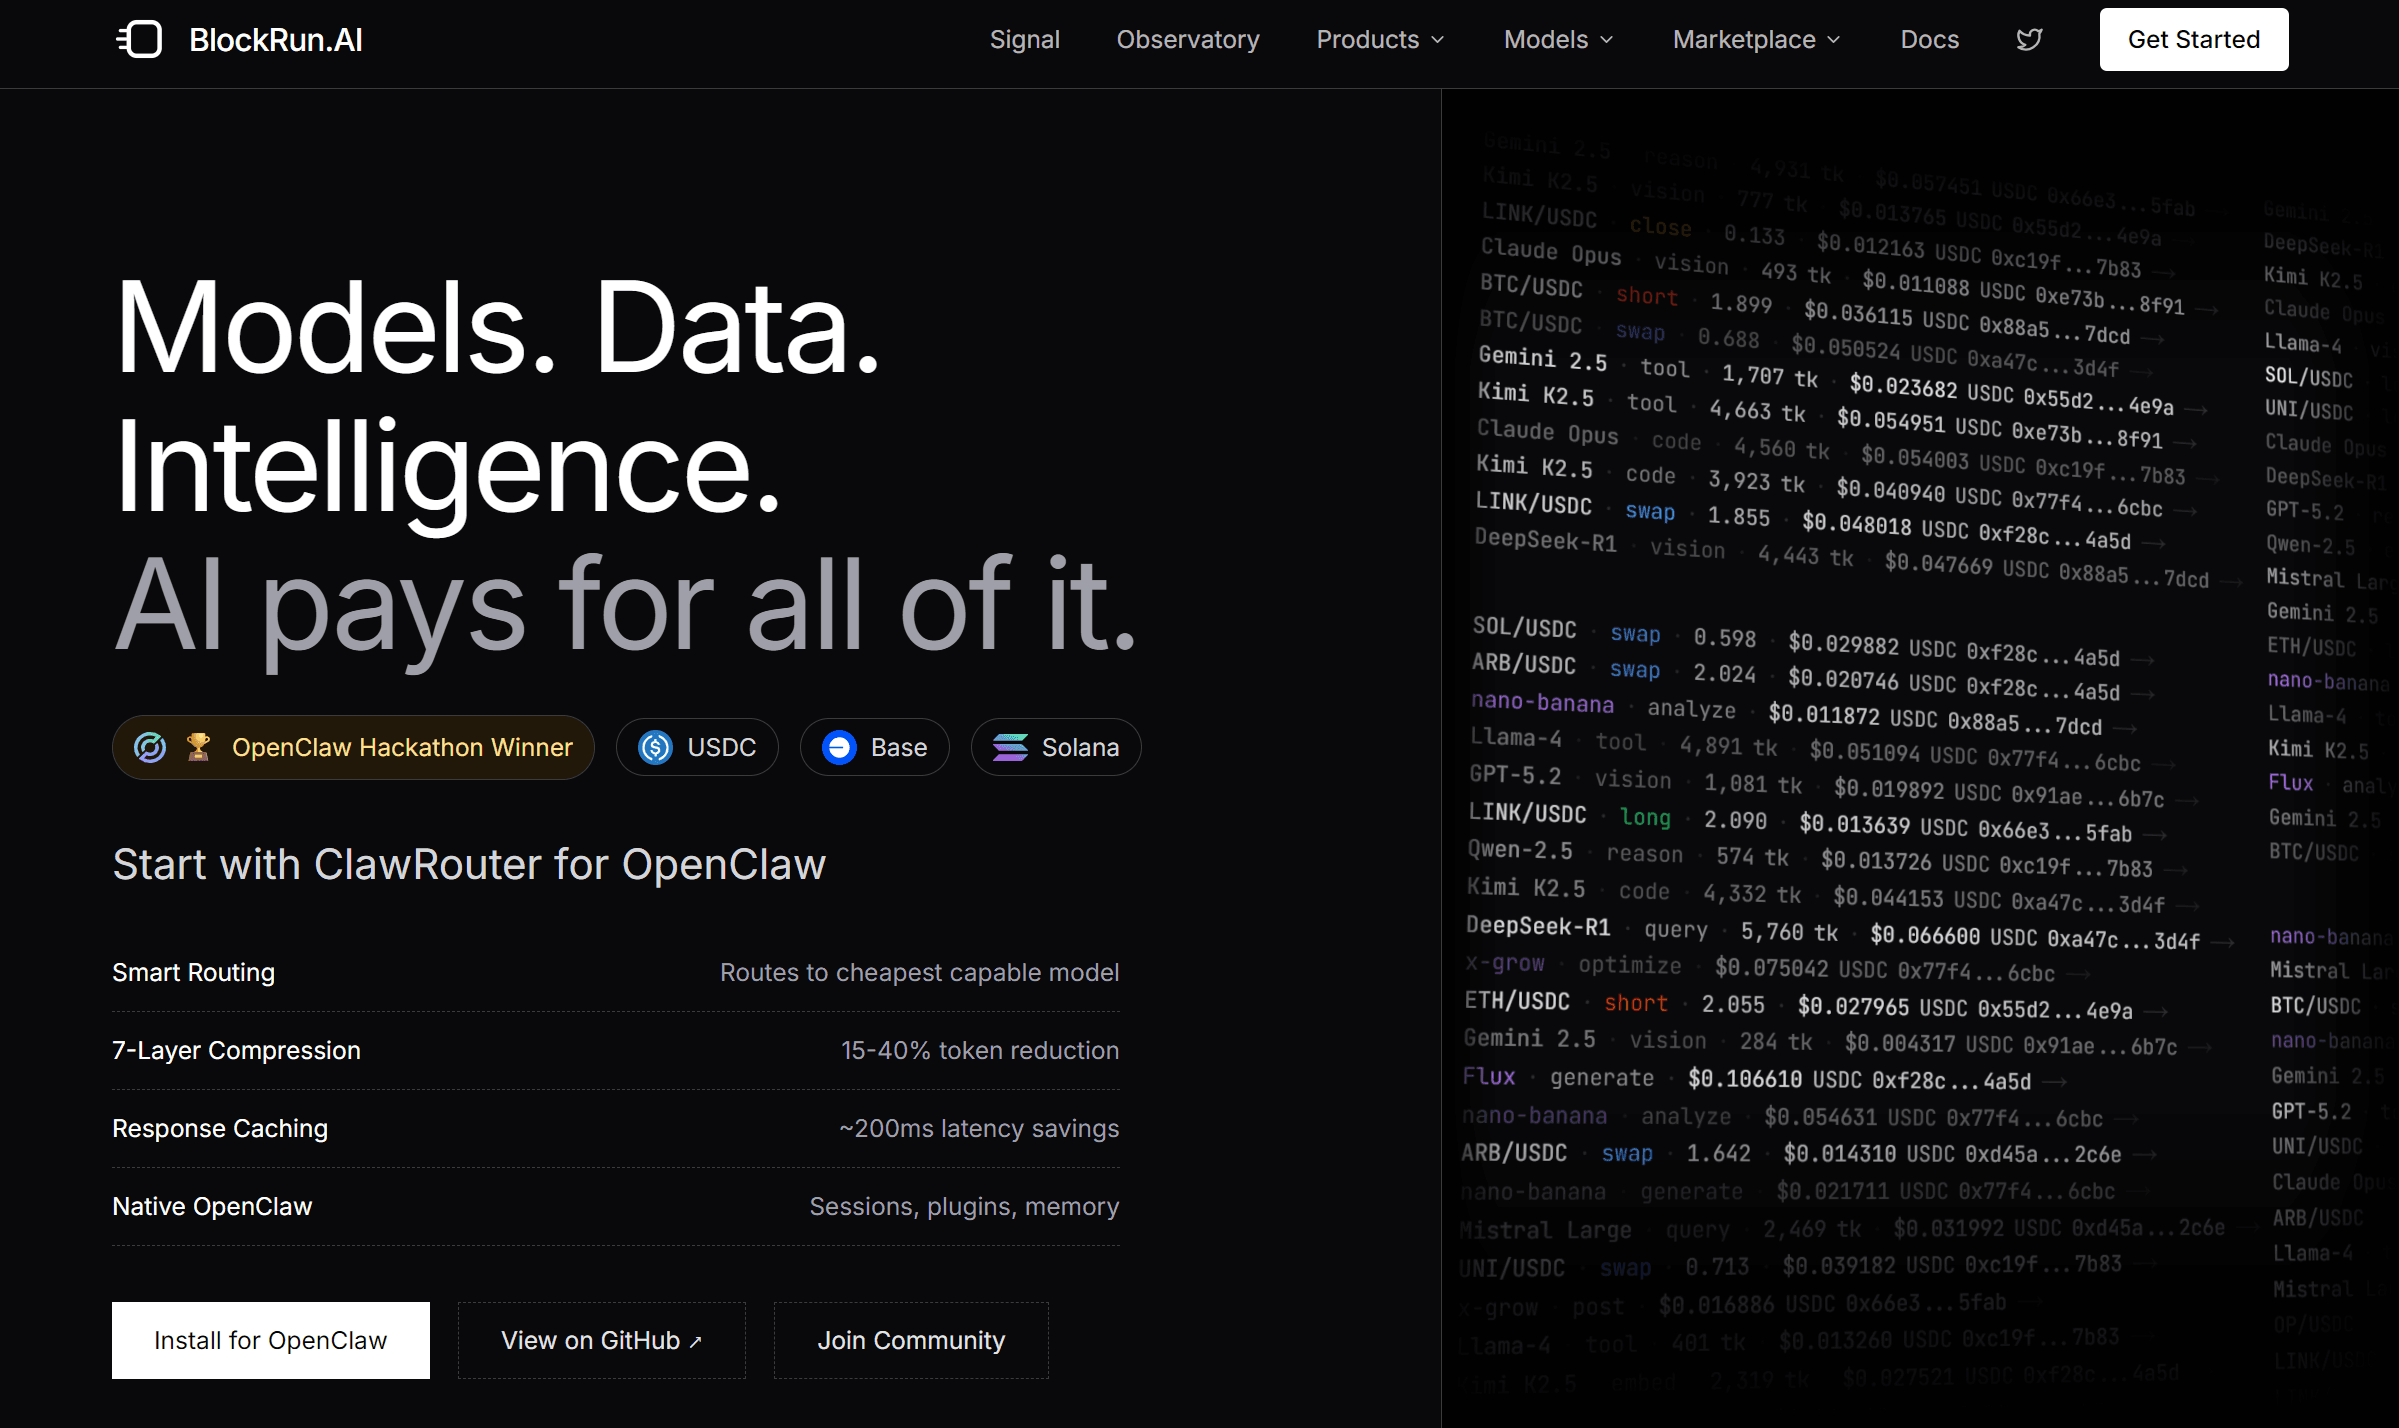This screenshot has width=2399, height=1428.
Task: Click the BlockRun.AI brand name text
Action: (276, 40)
